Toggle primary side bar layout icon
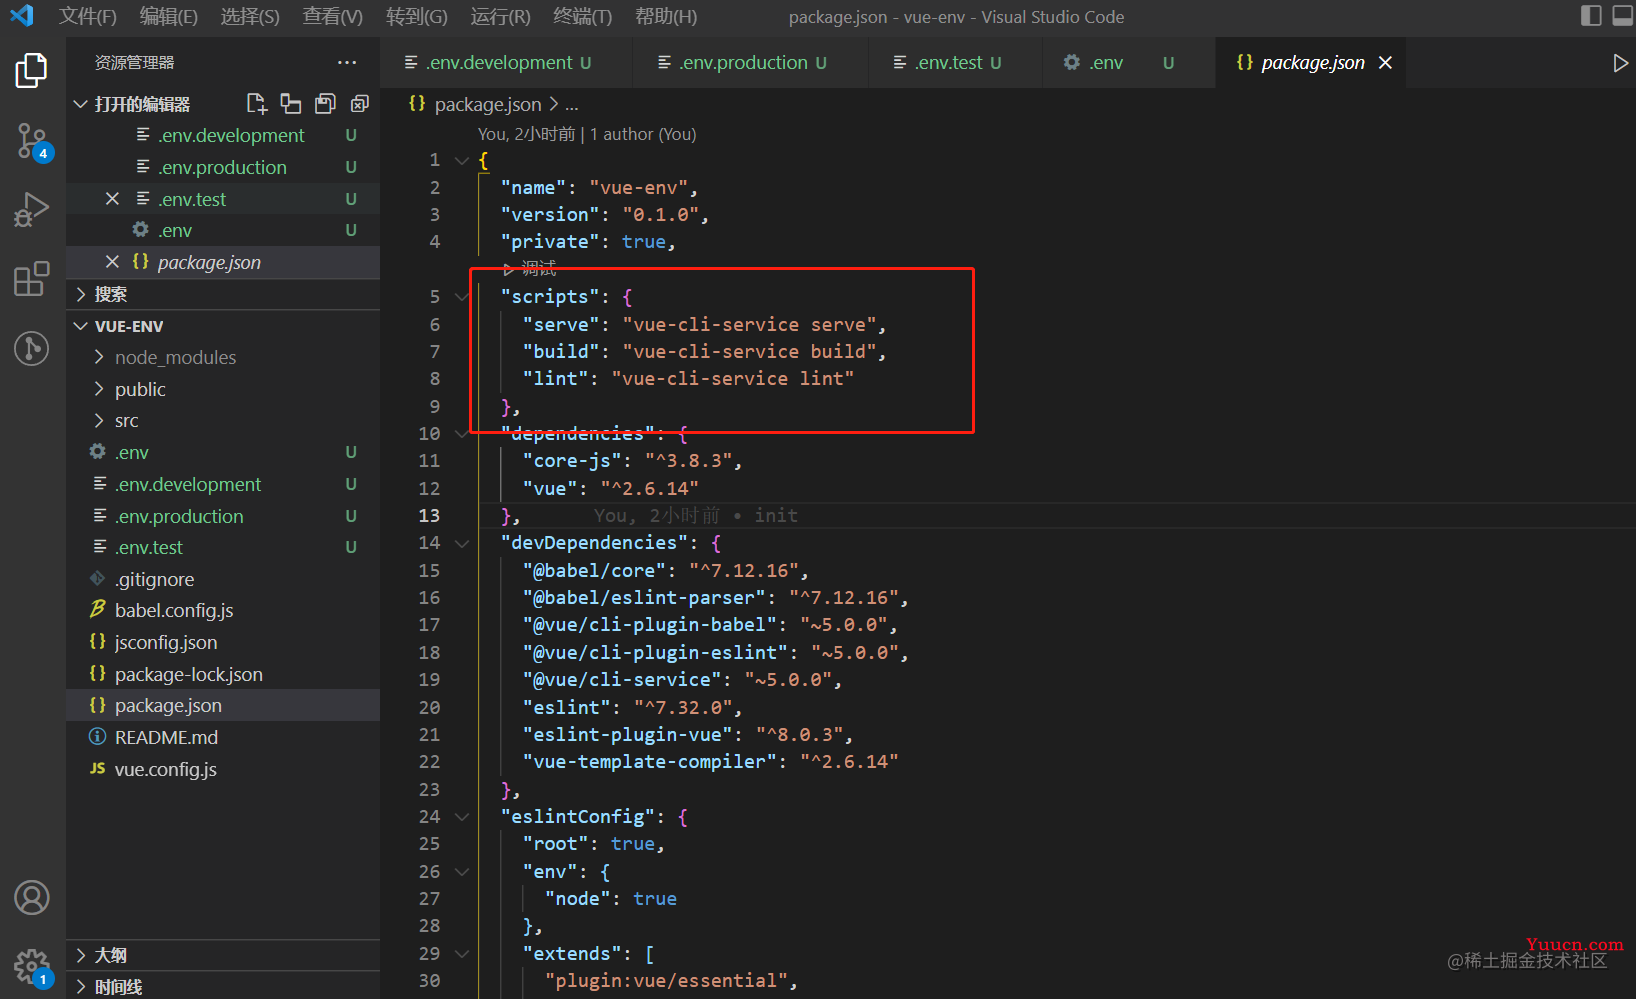Viewport: 1636px width, 999px height. tap(1591, 15)
